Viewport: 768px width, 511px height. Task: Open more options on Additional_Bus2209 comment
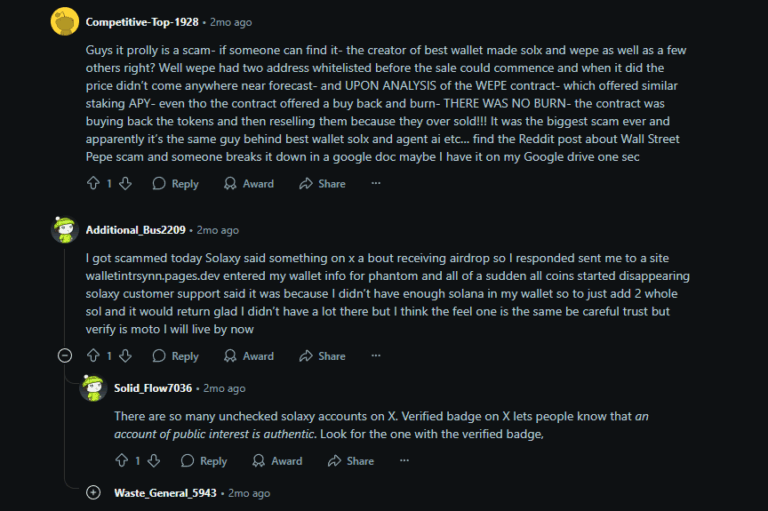tap(376, 356)
